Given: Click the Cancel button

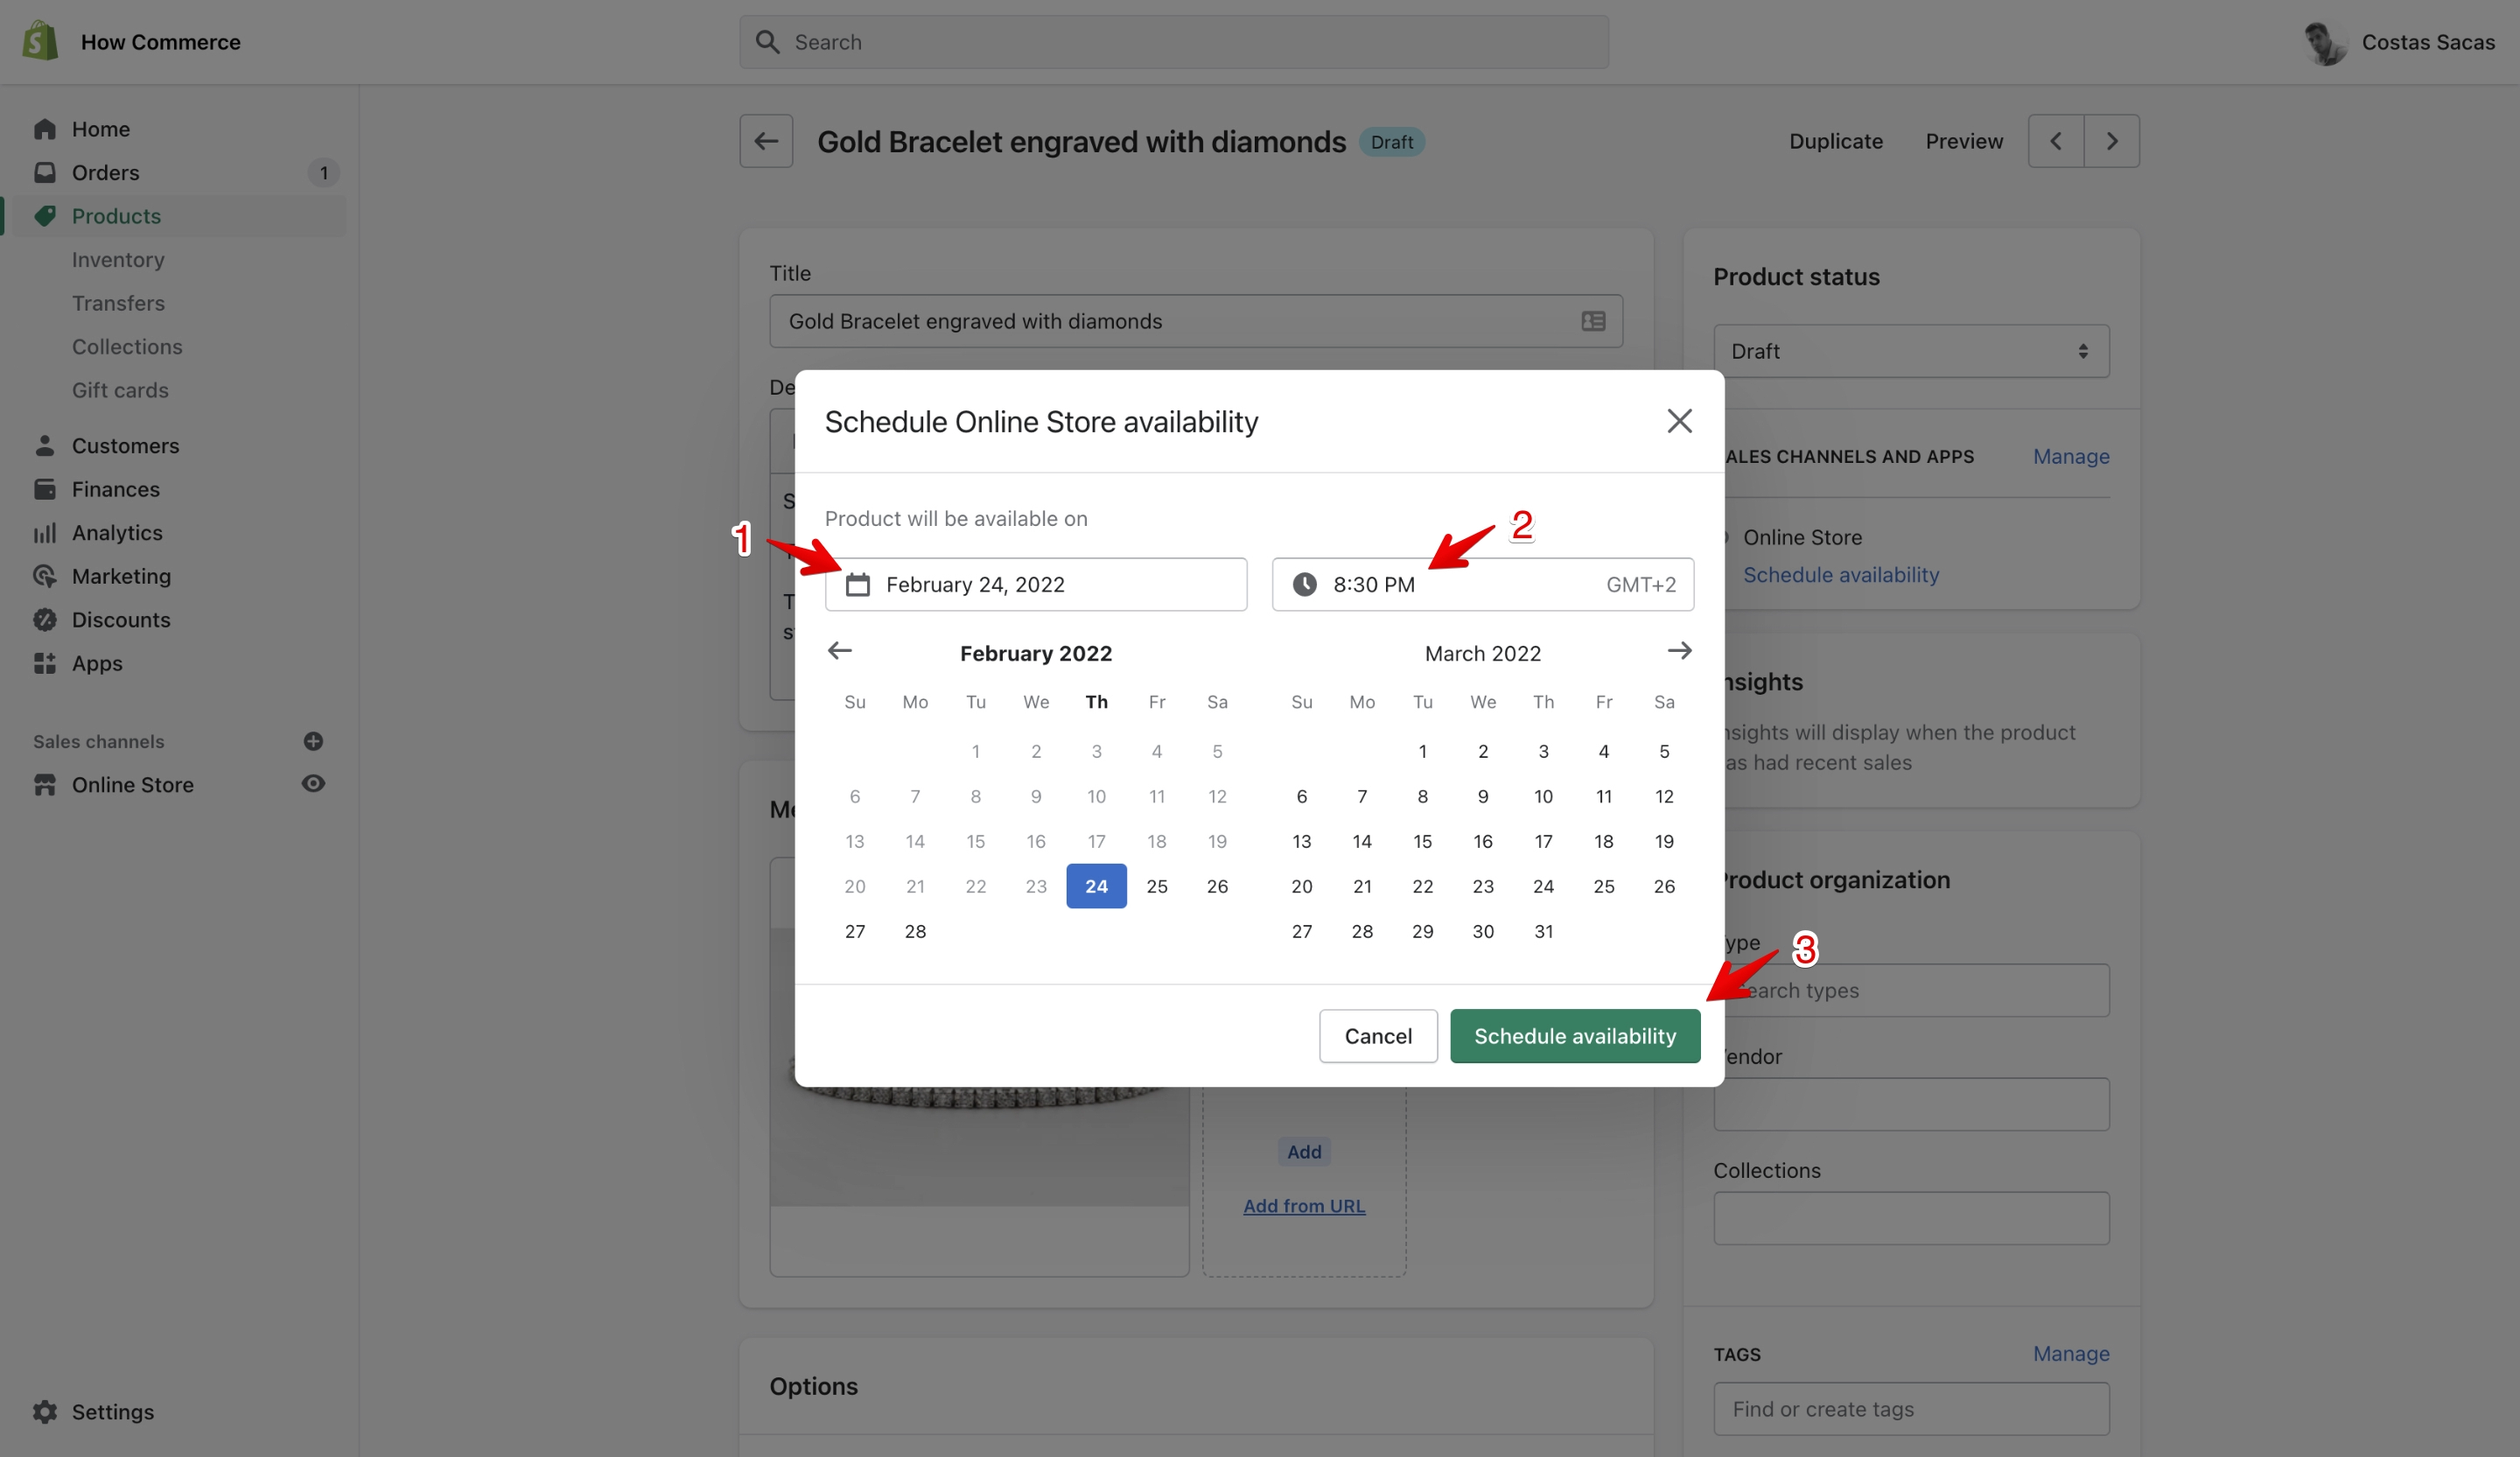Looking at the screenshot, I should point(1378,1036).
